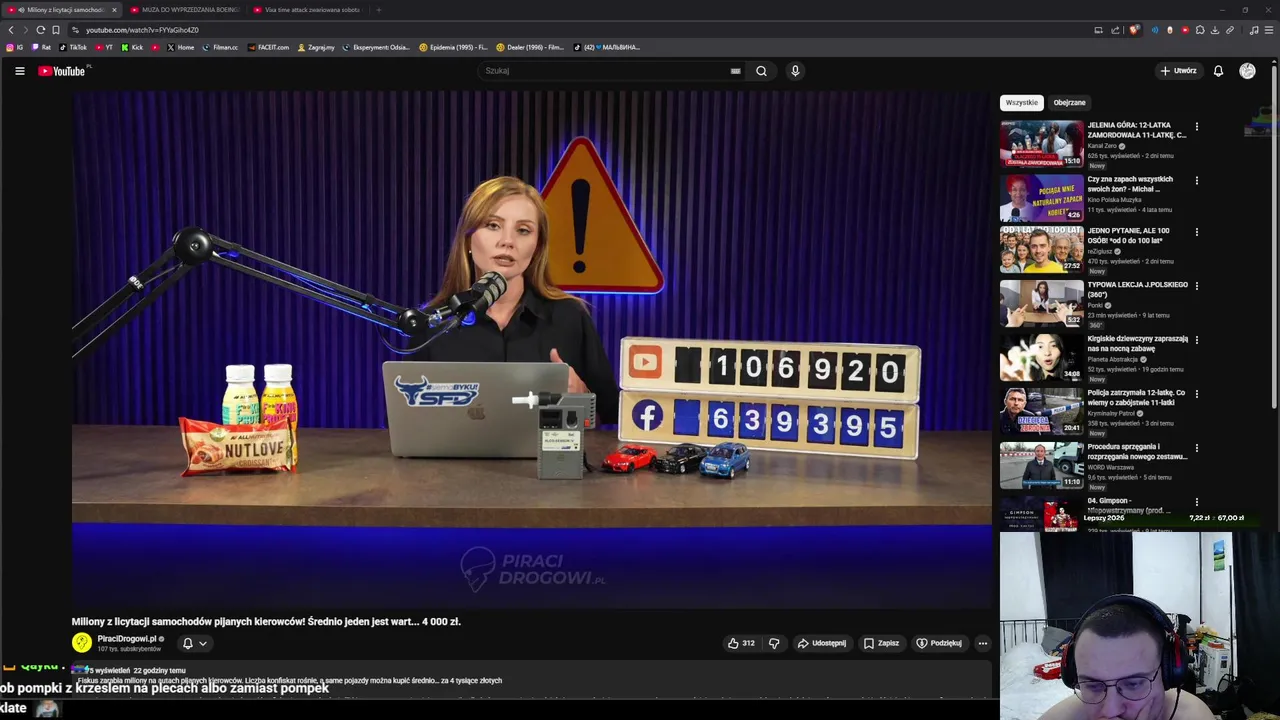Open the Kick bookmark
Viewport: 1280px width, 720px height.
click(x=133, y=47)
